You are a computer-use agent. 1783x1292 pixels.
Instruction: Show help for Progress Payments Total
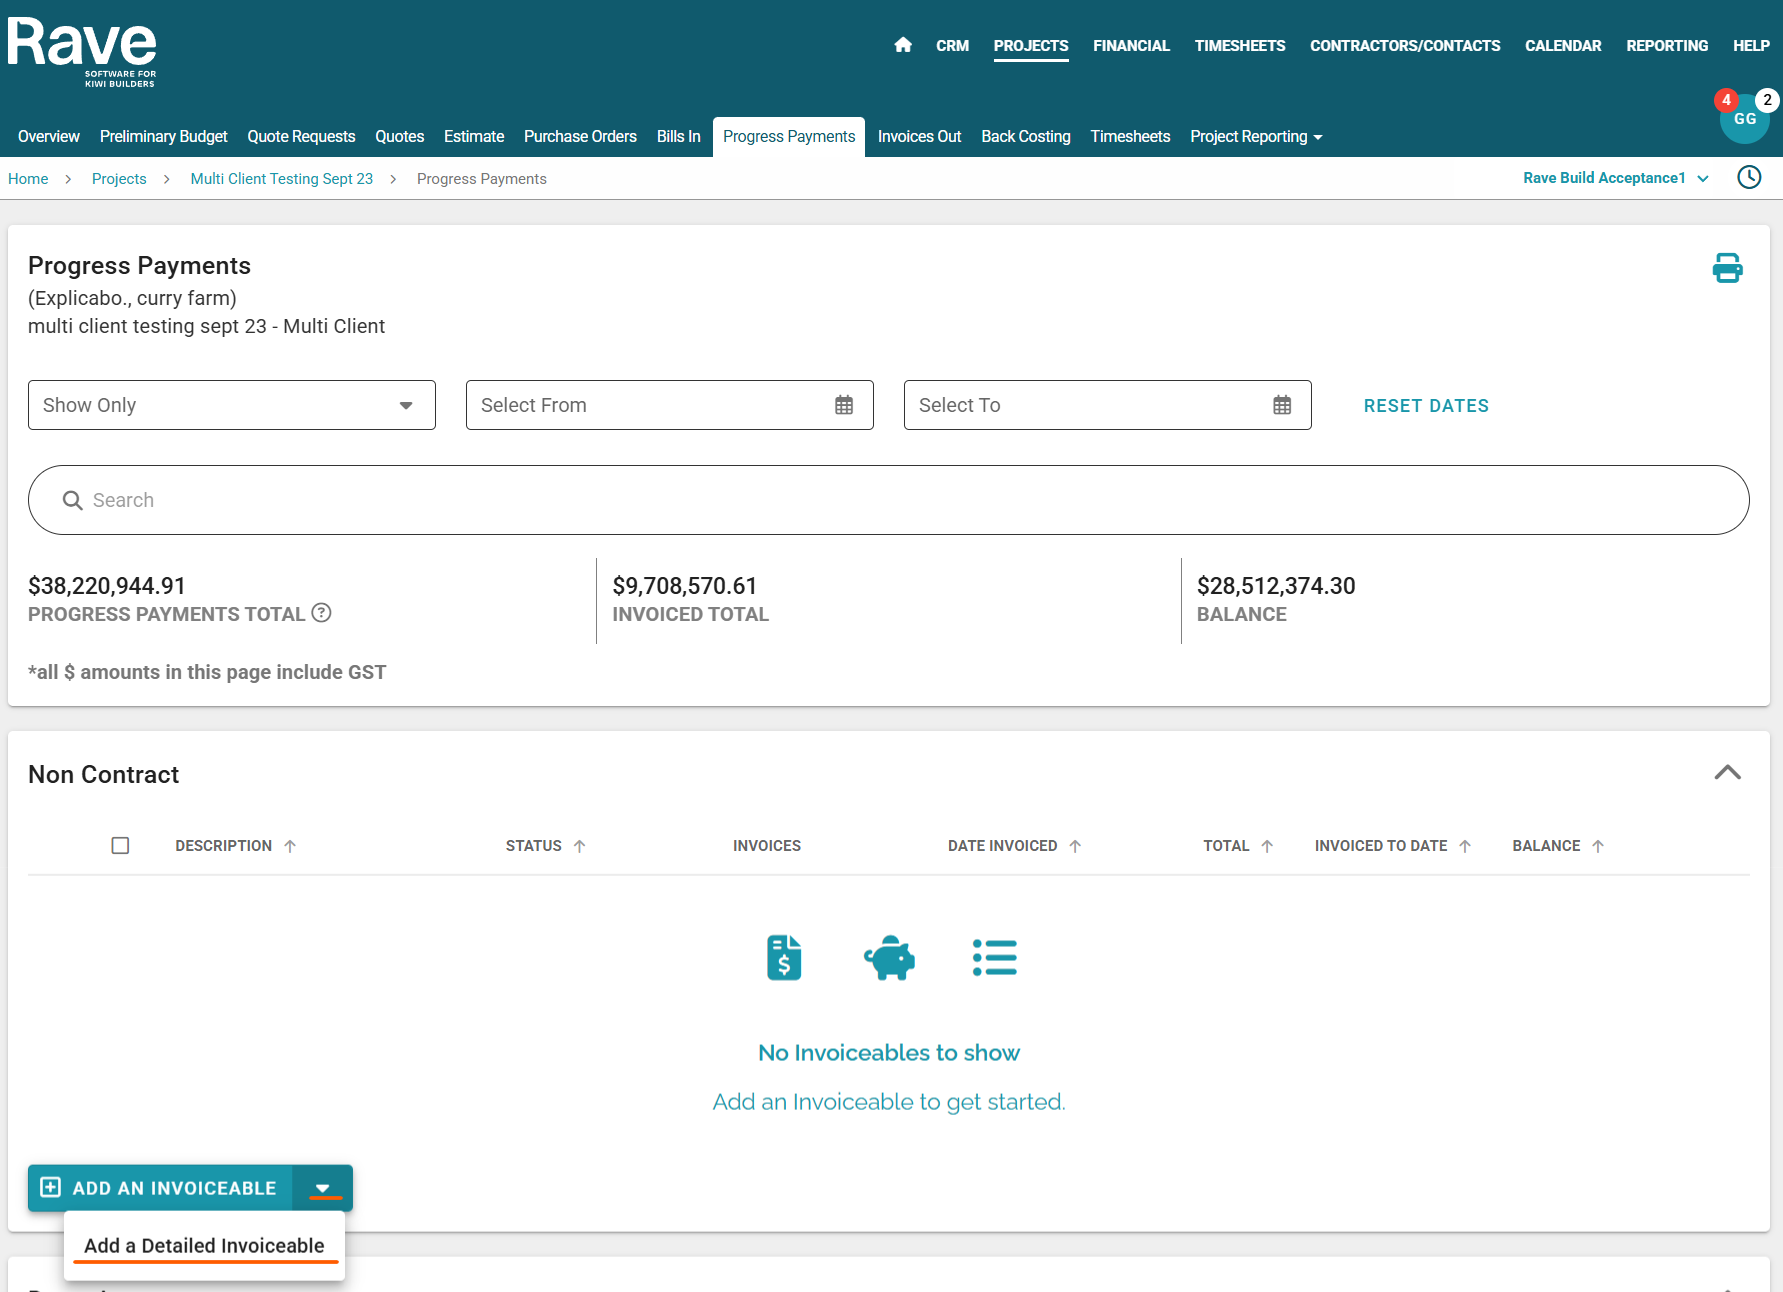(321, 613)
